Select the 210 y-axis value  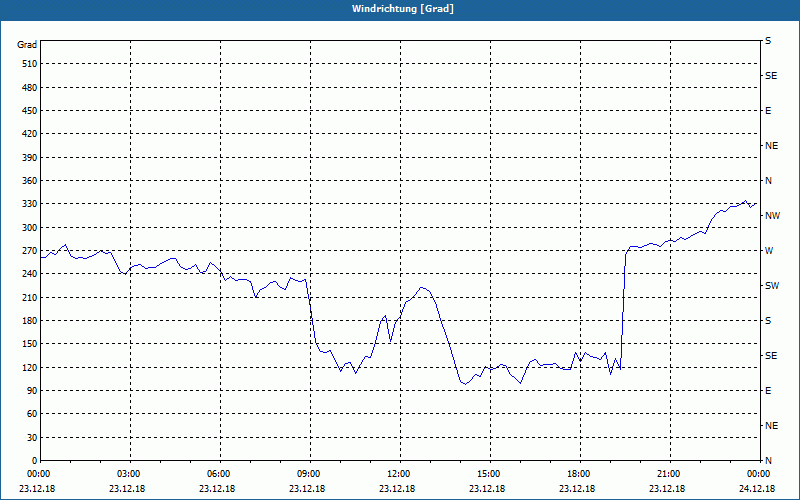30,297
